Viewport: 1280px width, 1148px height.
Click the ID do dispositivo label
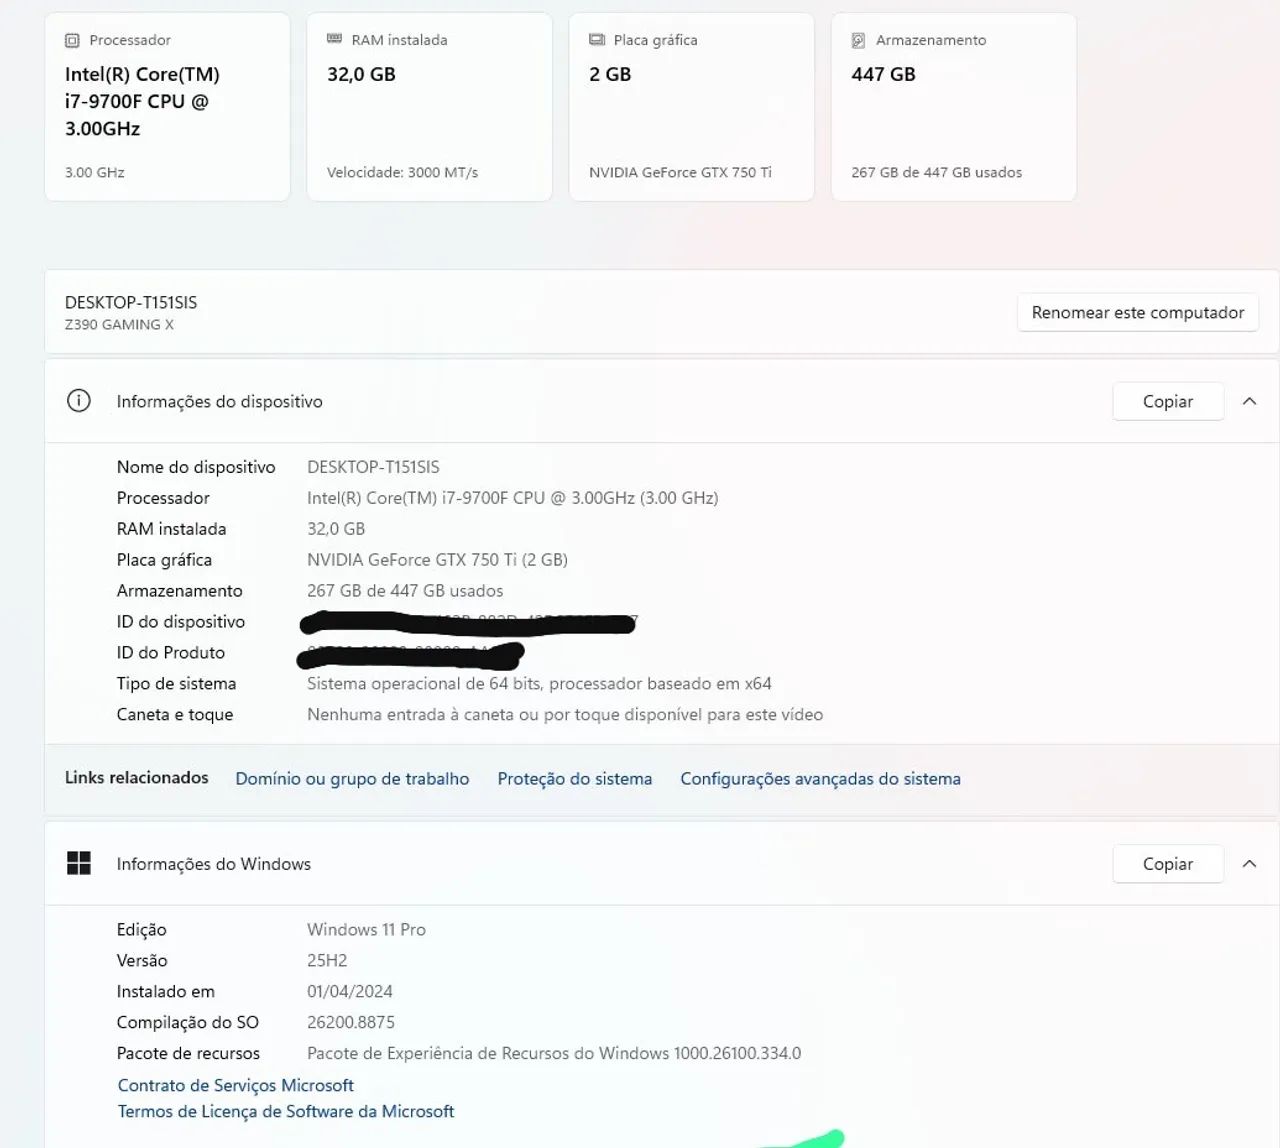(x=181, y=622)
